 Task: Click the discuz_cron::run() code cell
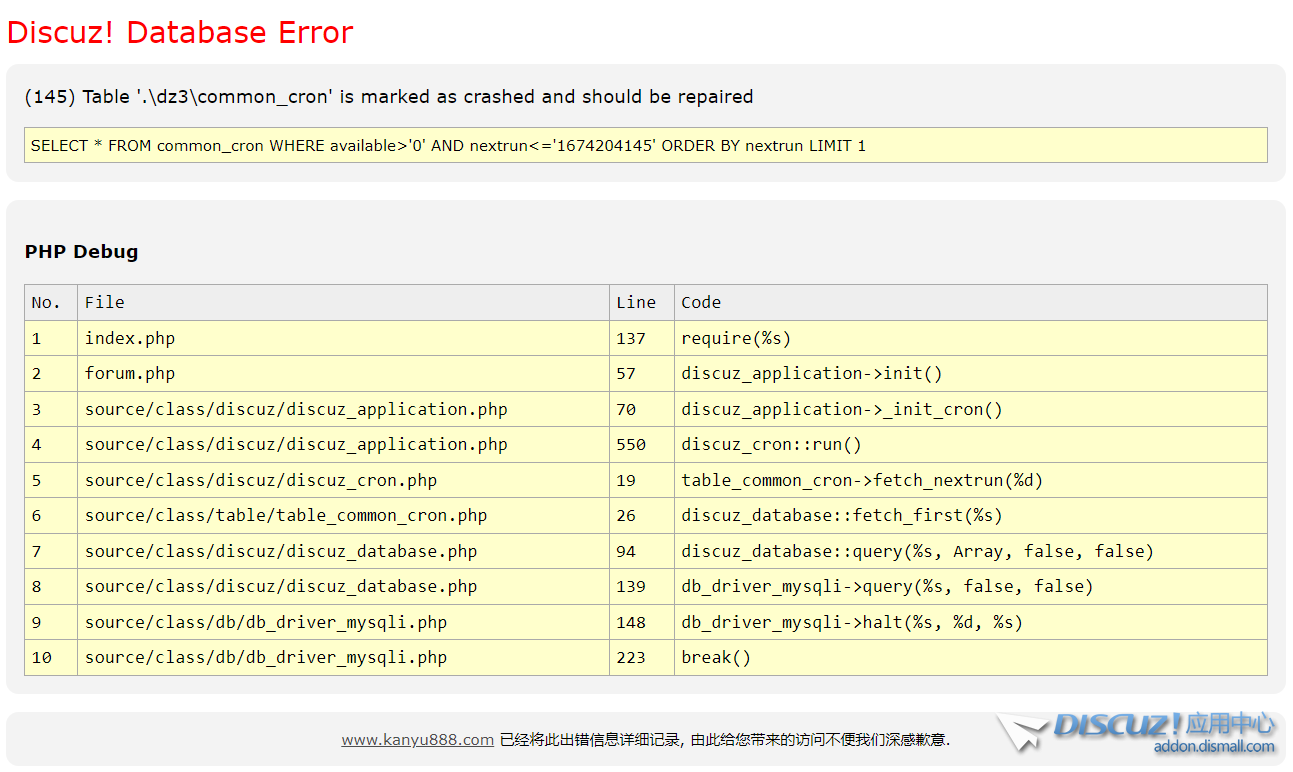[x=771, y=445]
